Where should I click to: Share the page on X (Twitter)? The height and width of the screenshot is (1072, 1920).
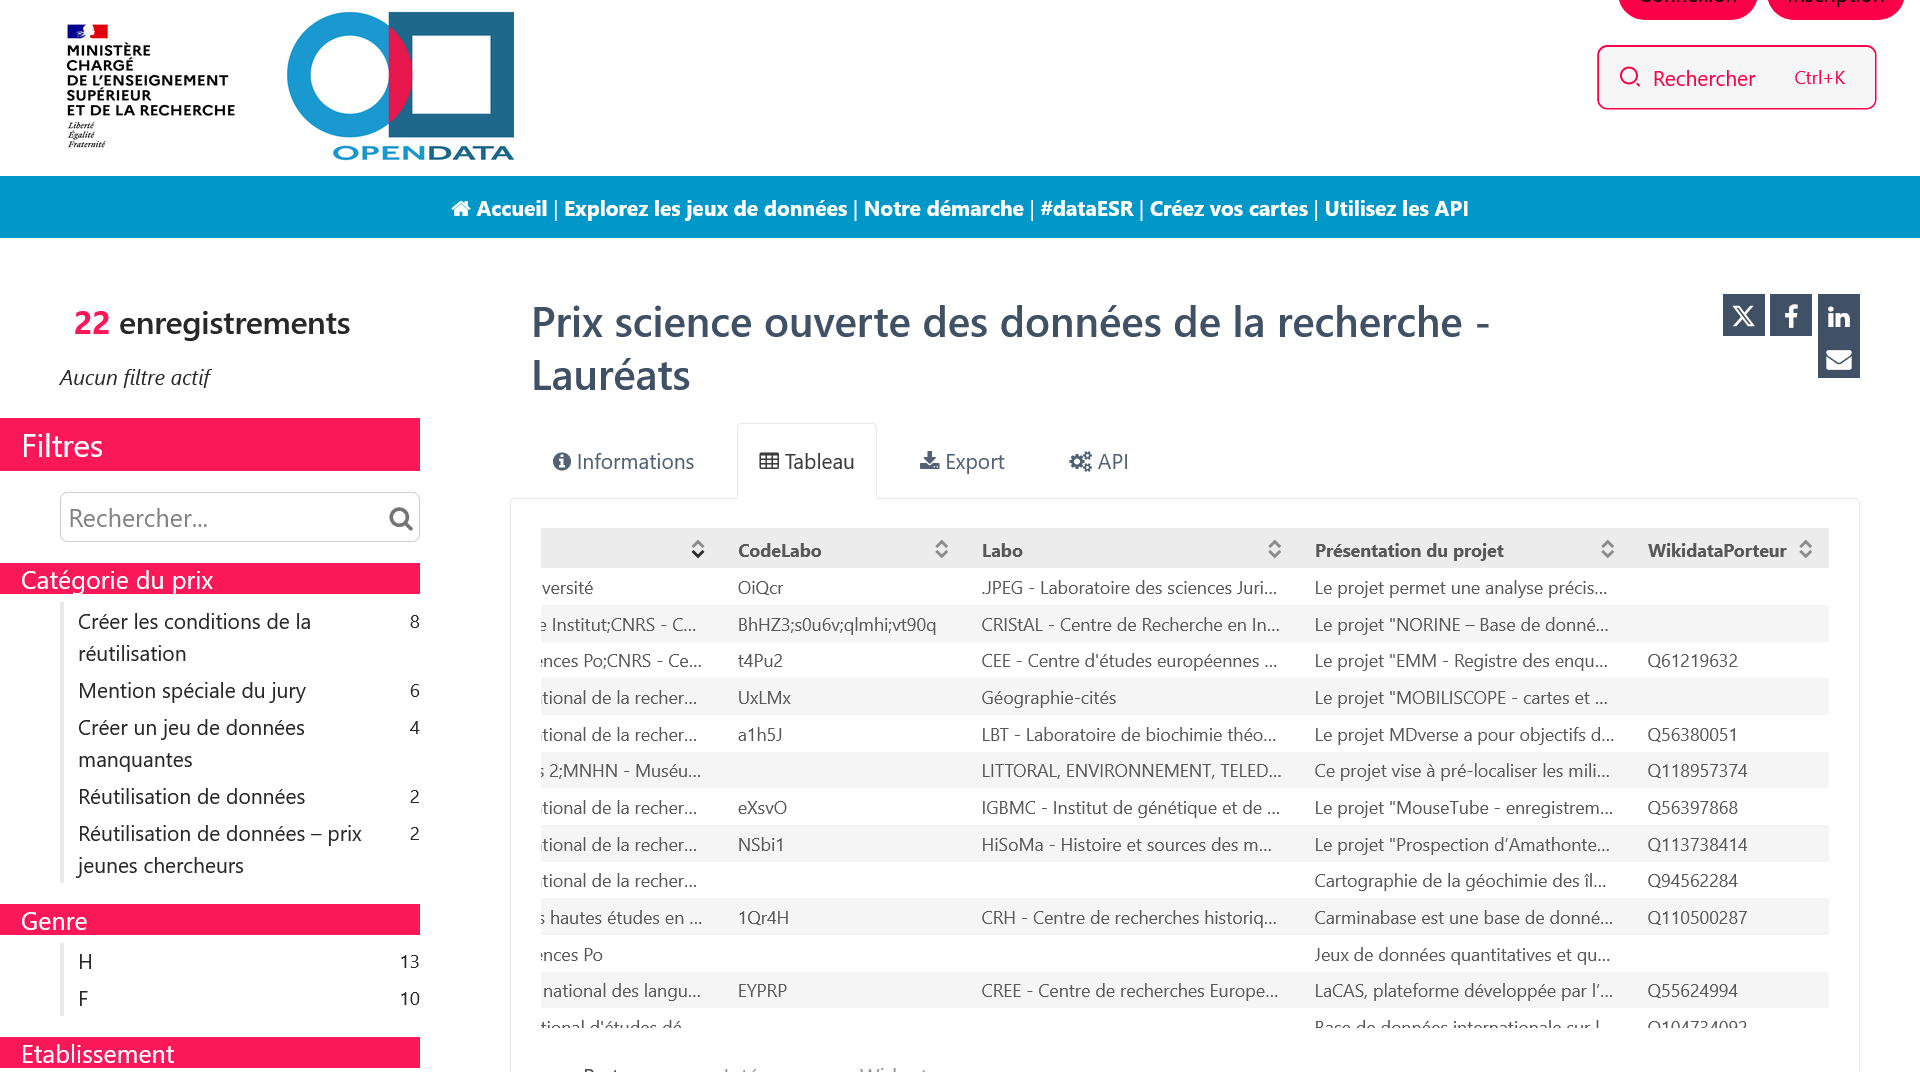tap(1743, 316)
